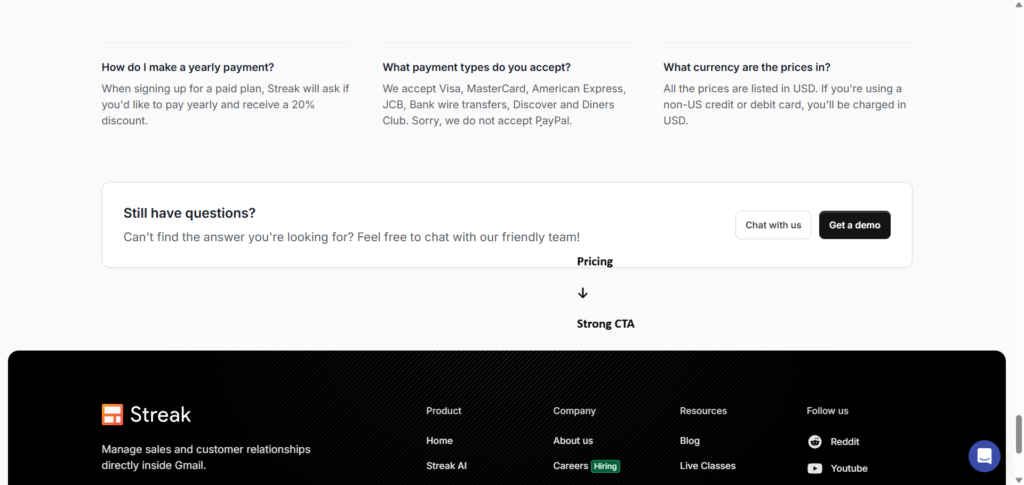Open the Home footer link
The image size is (1024, 485).
pyautogui.click(x=440, y=441)
